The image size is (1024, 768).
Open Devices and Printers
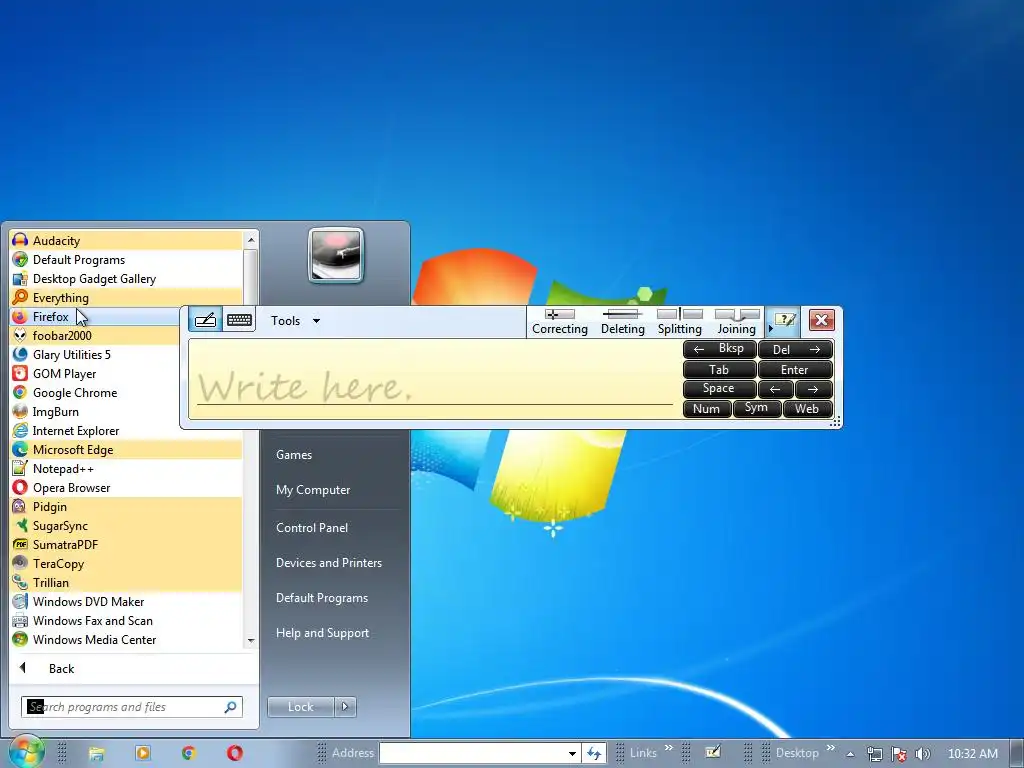point(328,563)
